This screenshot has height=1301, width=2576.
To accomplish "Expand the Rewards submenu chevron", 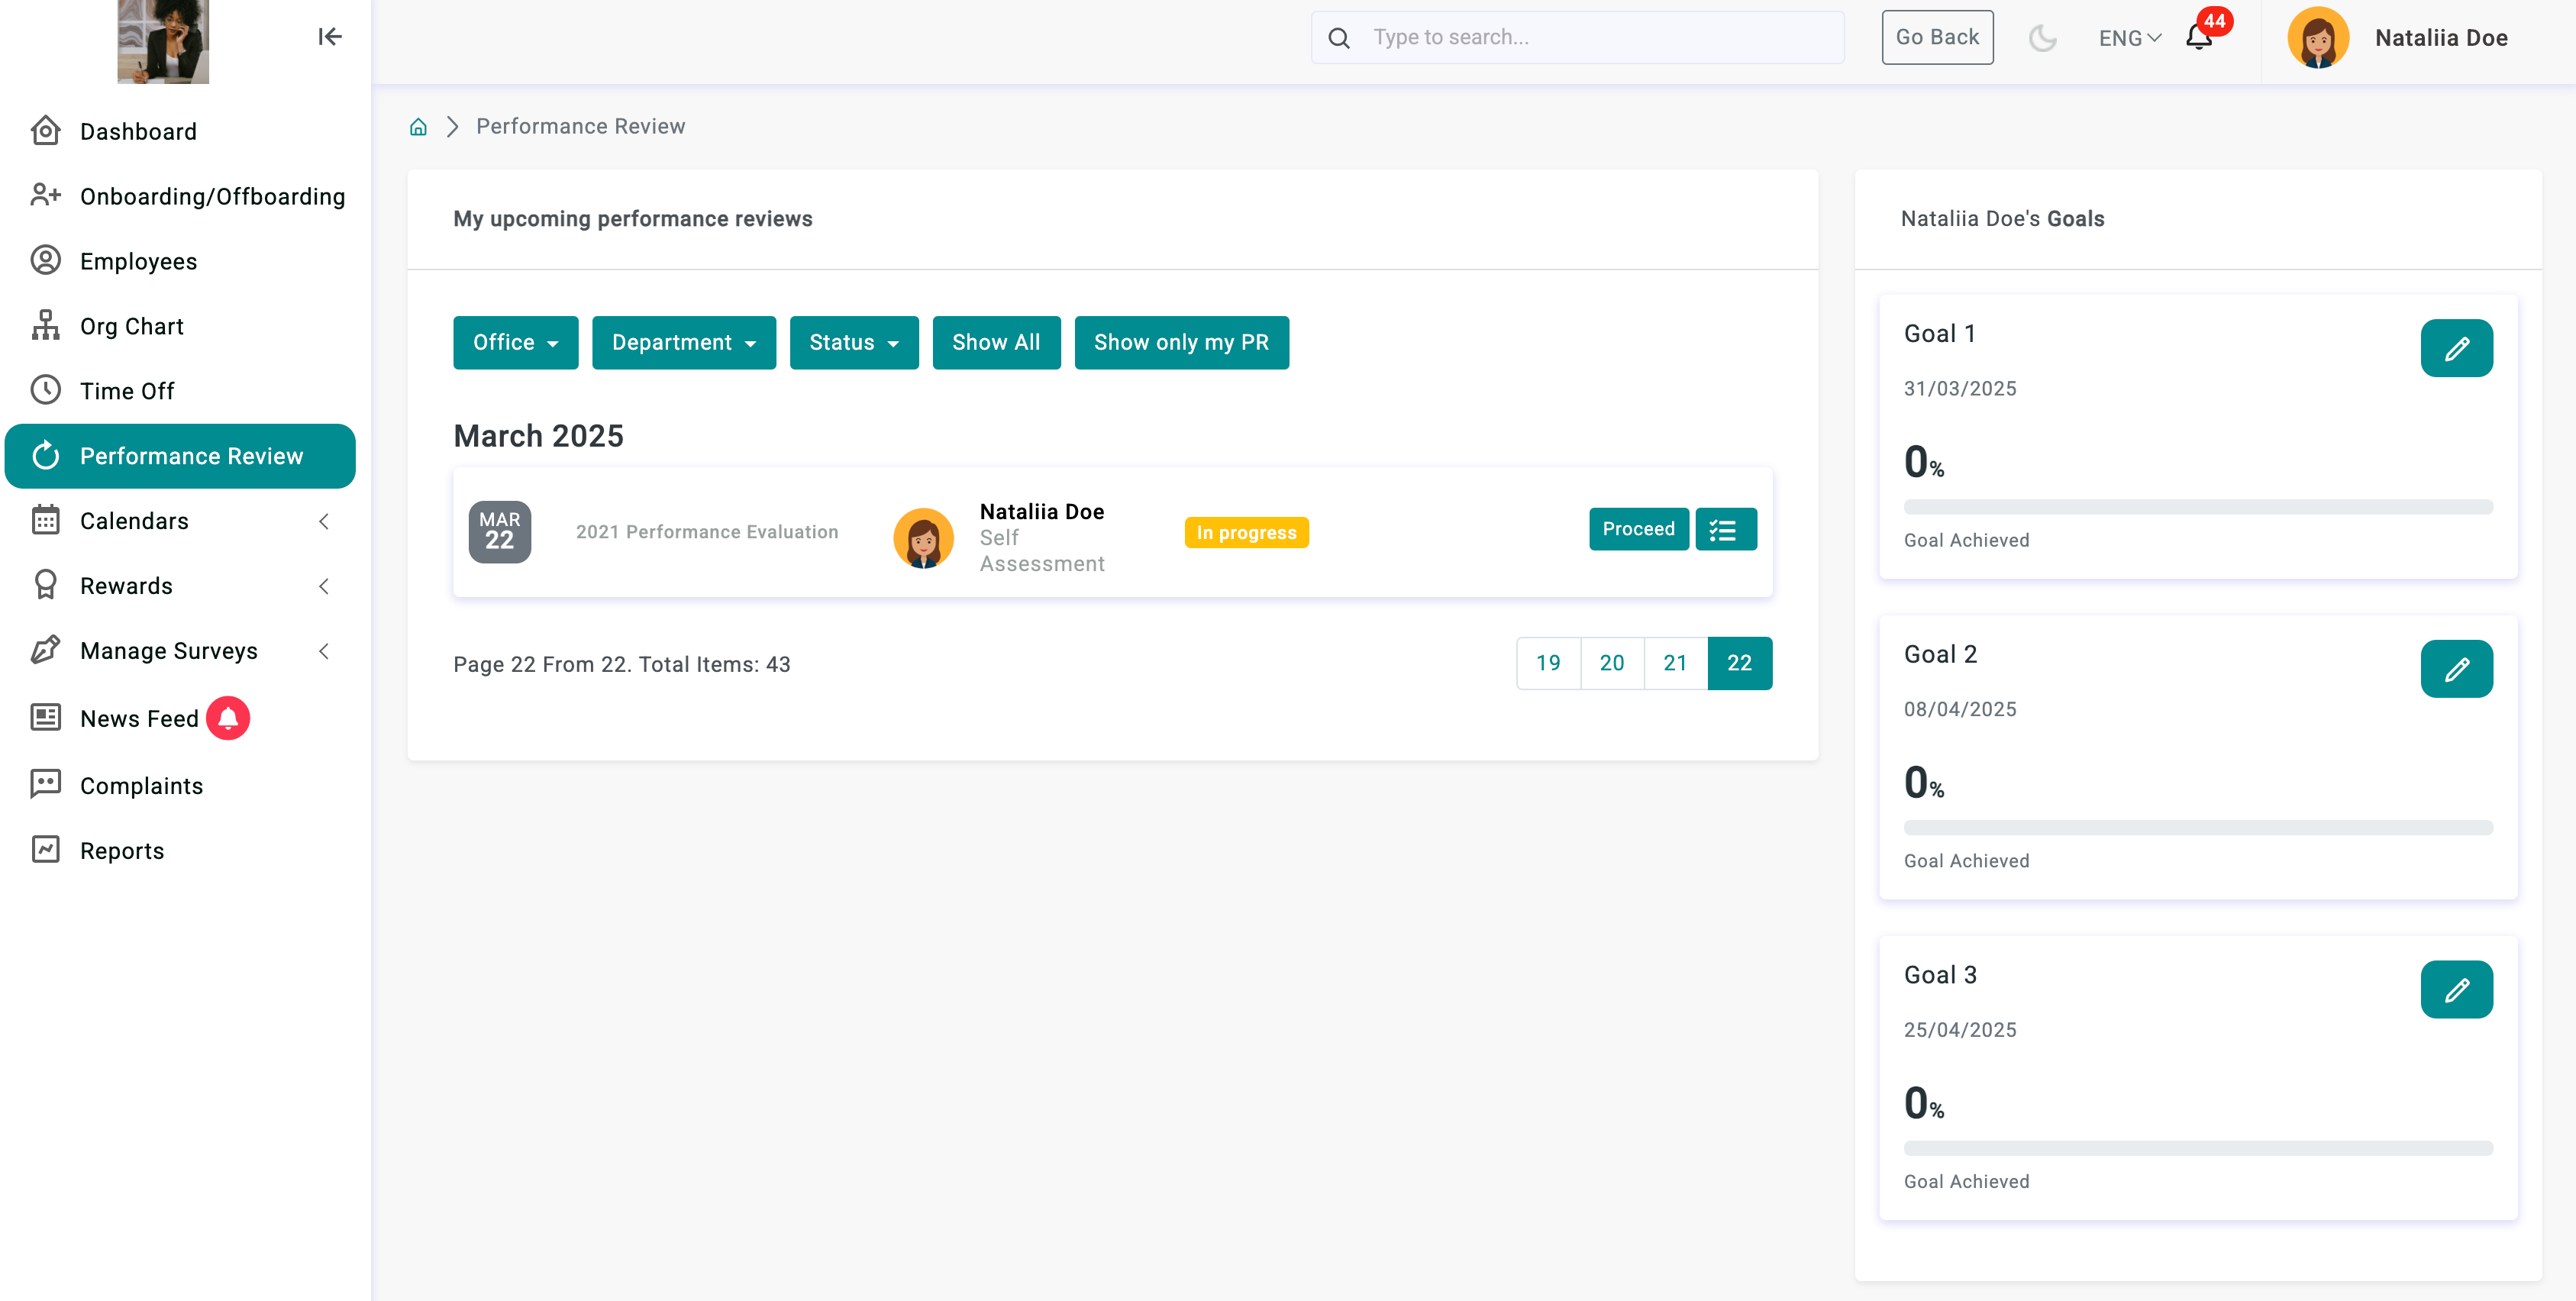I will click(x=324, y=586).
